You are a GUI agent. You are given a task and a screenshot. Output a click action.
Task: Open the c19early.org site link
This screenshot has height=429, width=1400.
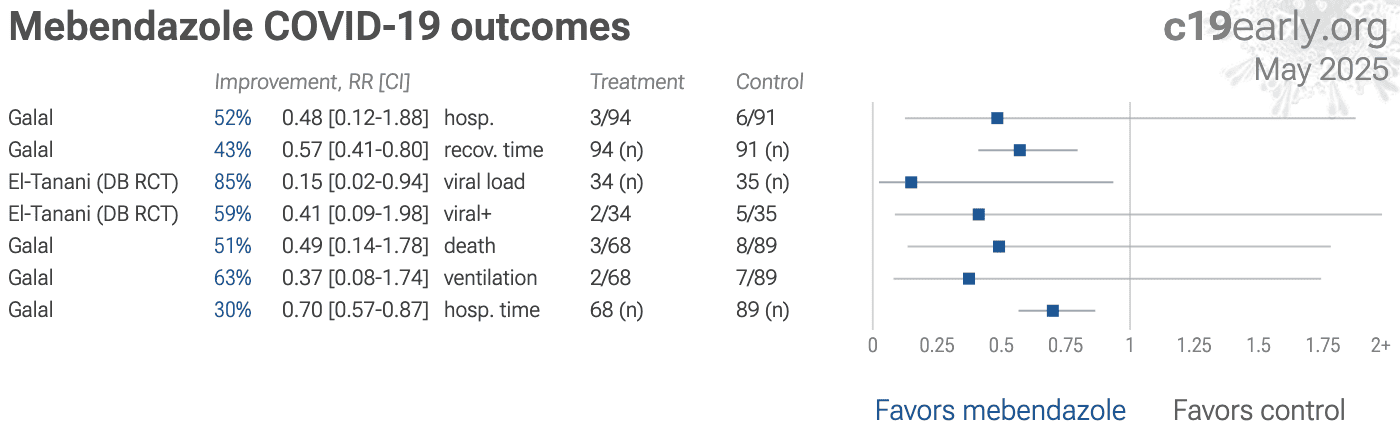[x=1276, y=28]
